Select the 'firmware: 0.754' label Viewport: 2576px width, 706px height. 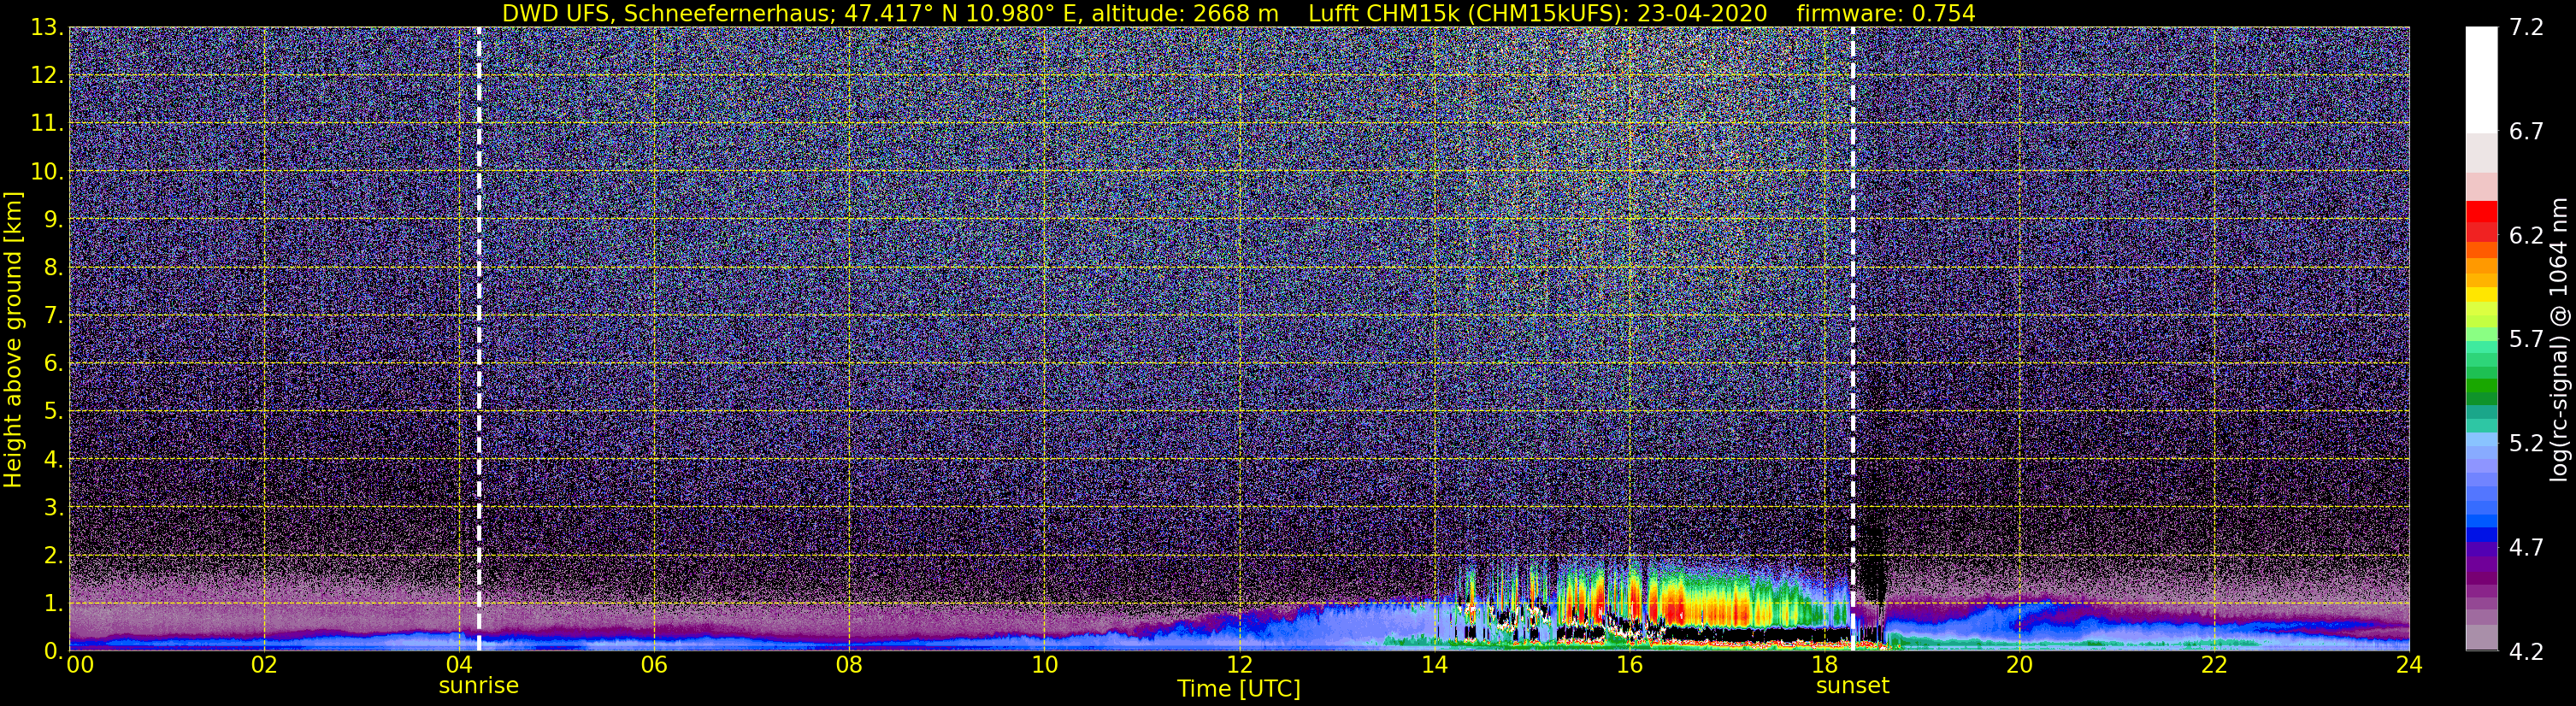click(x=1885, y=13)
